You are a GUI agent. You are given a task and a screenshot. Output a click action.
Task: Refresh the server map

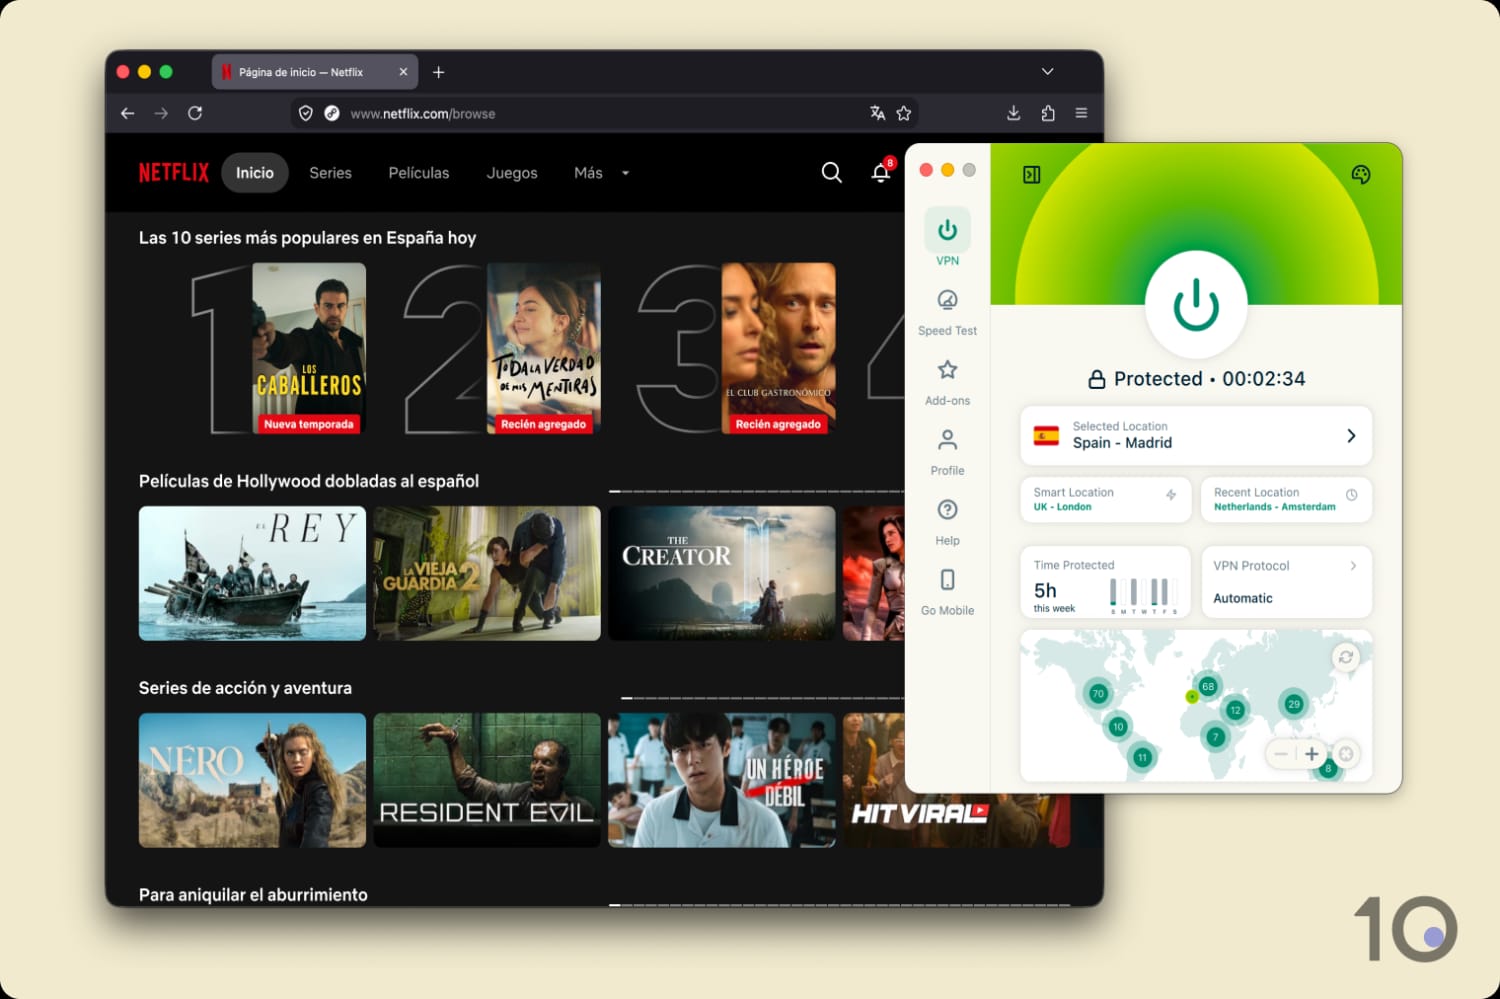pyautogui.click(x=1346, y=657)
